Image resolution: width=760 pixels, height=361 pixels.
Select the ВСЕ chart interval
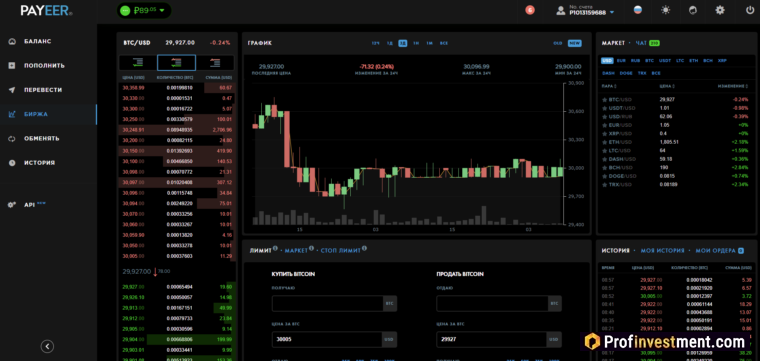point(444,43)
